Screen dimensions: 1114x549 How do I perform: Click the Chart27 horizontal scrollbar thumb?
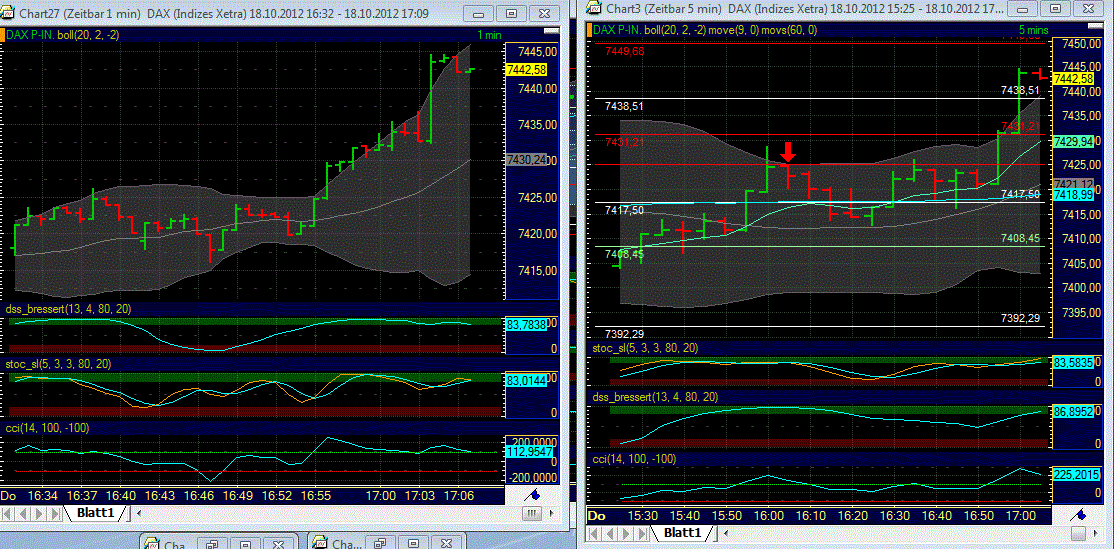[x=531, y=513]
